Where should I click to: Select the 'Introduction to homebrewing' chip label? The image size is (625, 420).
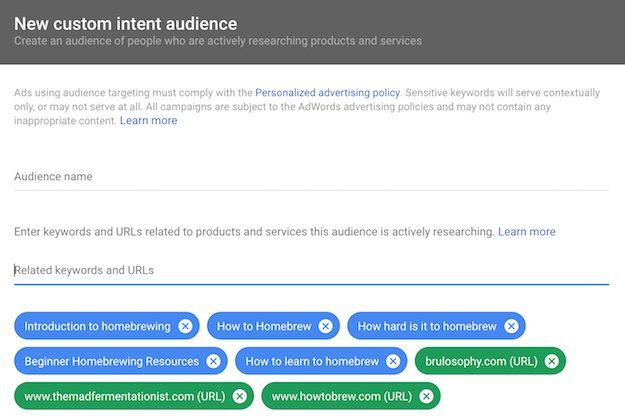(96, 326)
